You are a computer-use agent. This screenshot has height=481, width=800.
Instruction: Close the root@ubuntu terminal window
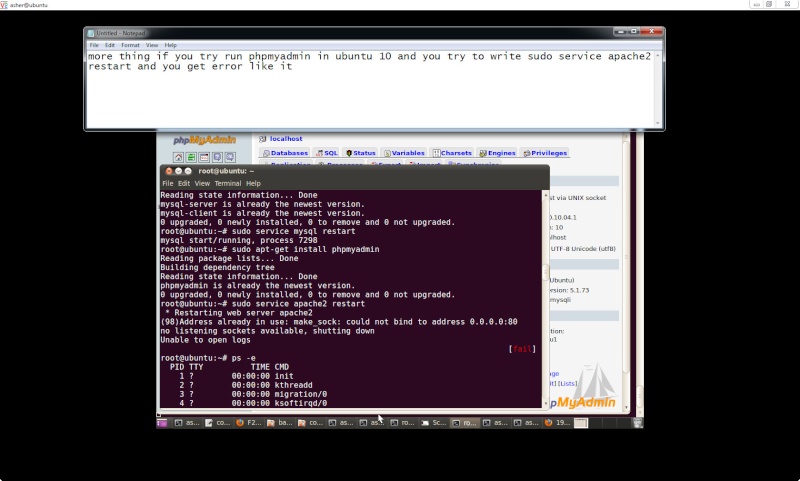pos(169,171)
